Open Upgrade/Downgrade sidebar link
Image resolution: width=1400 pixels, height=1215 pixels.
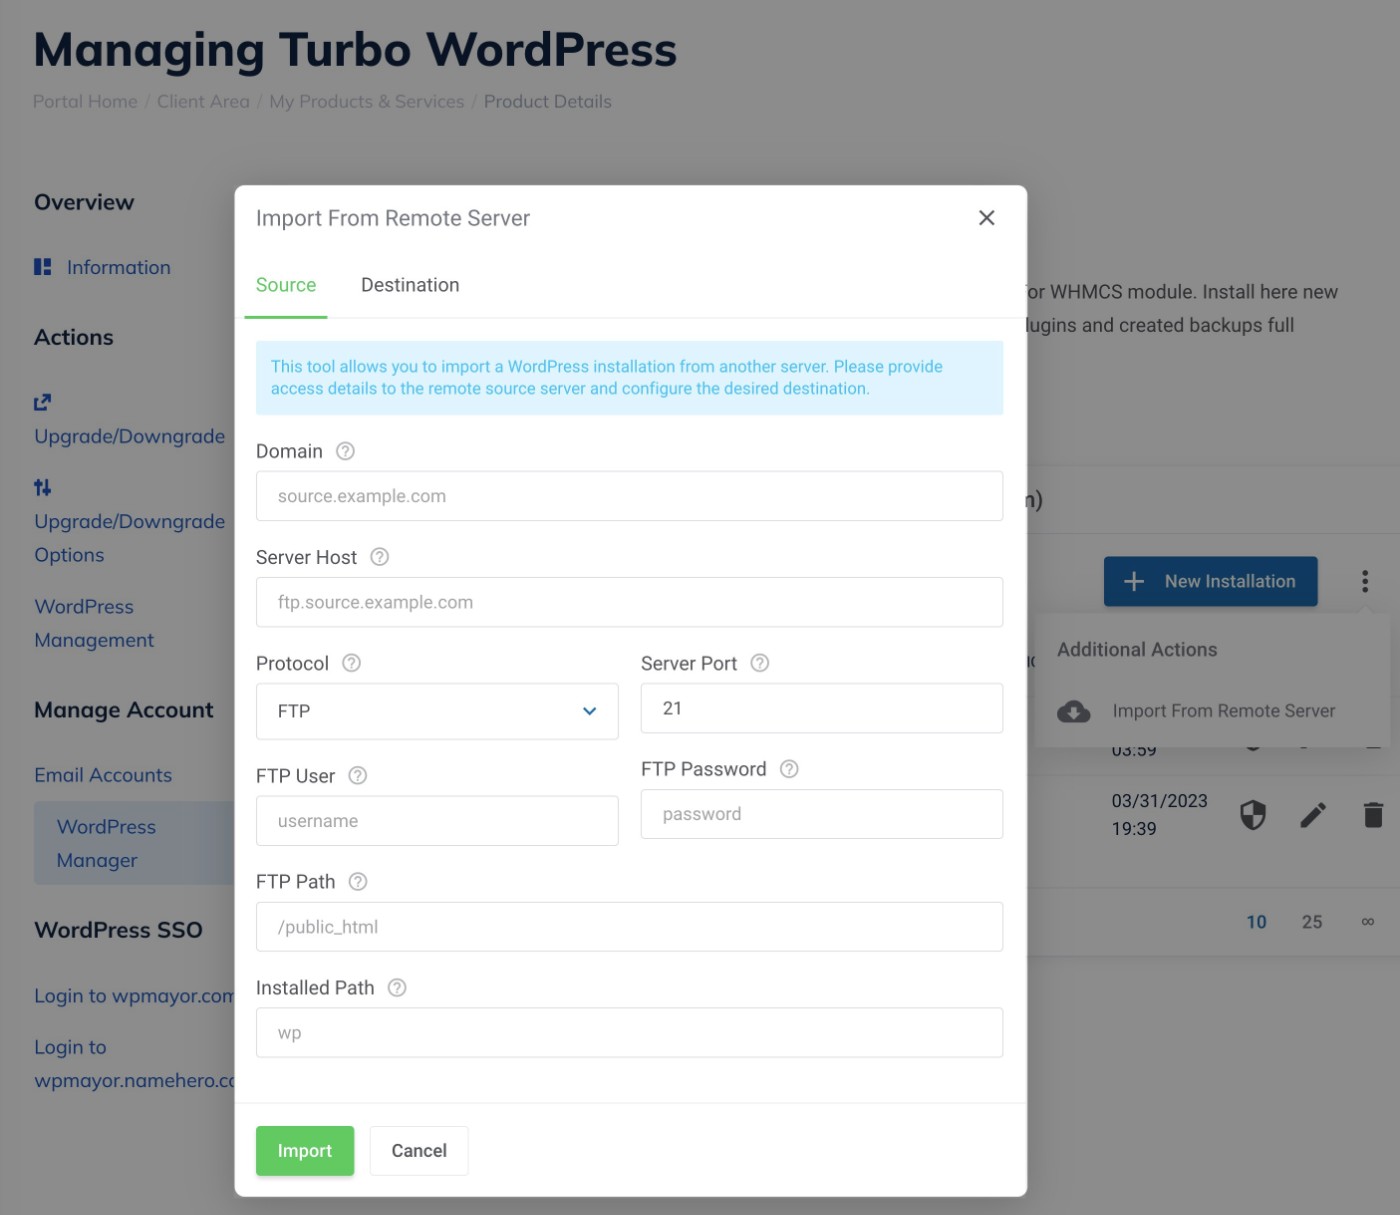click(130, 436)
